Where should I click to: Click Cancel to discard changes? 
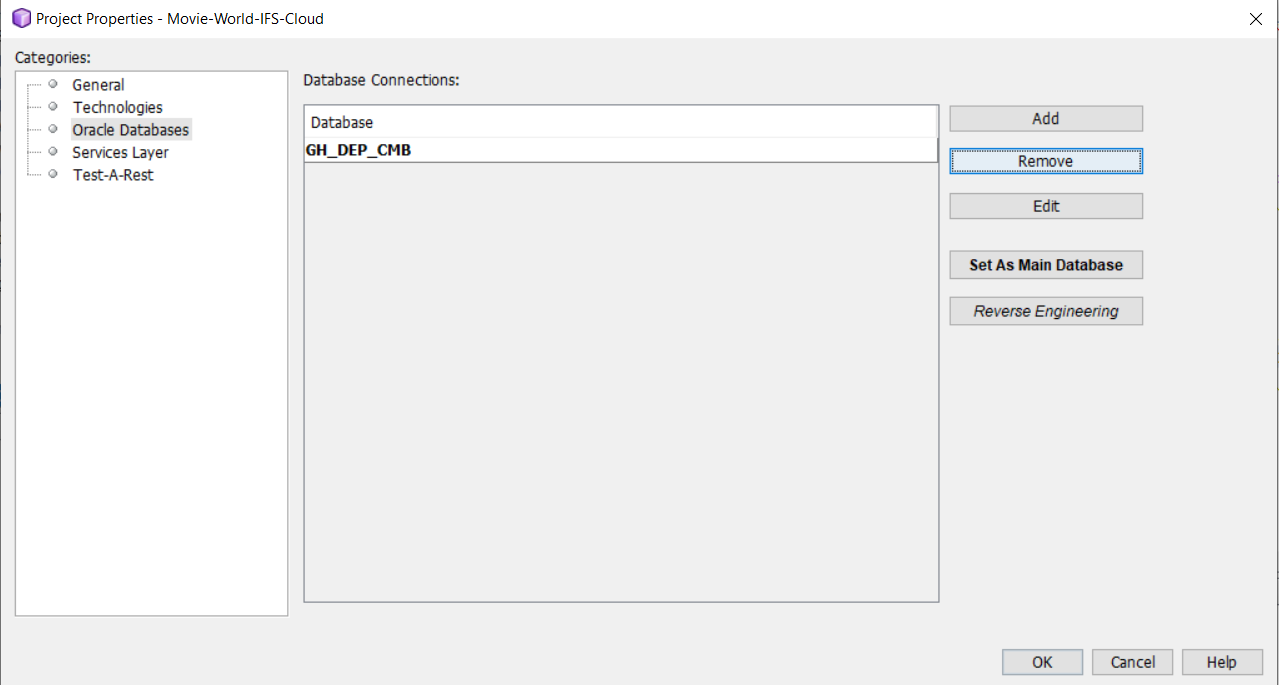pyautogui.click(x=1132, y=661)
